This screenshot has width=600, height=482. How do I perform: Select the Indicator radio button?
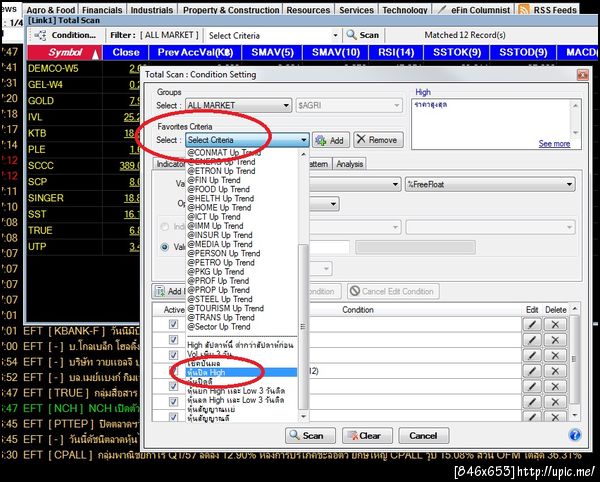(165, 227)
